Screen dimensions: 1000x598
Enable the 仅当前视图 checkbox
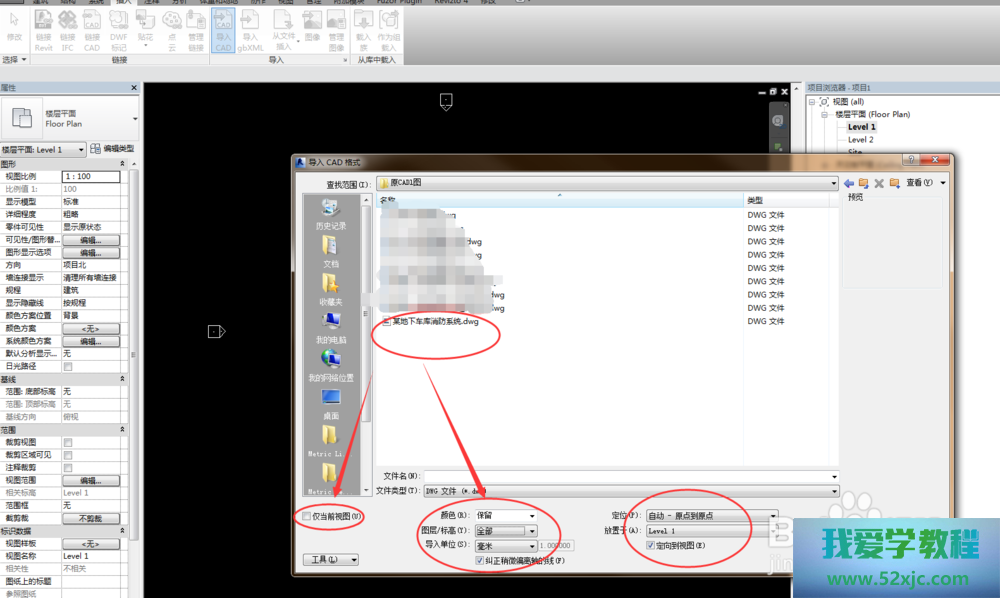pyautogui.click(x=307, y=516)
